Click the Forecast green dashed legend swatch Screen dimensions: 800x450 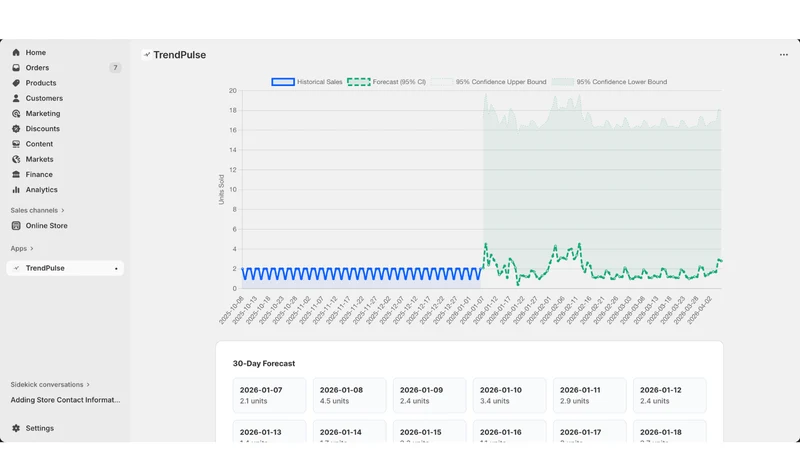point(359,82)
